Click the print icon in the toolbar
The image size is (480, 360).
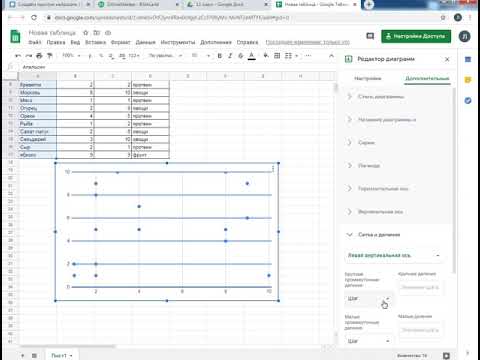click(39, 56)
